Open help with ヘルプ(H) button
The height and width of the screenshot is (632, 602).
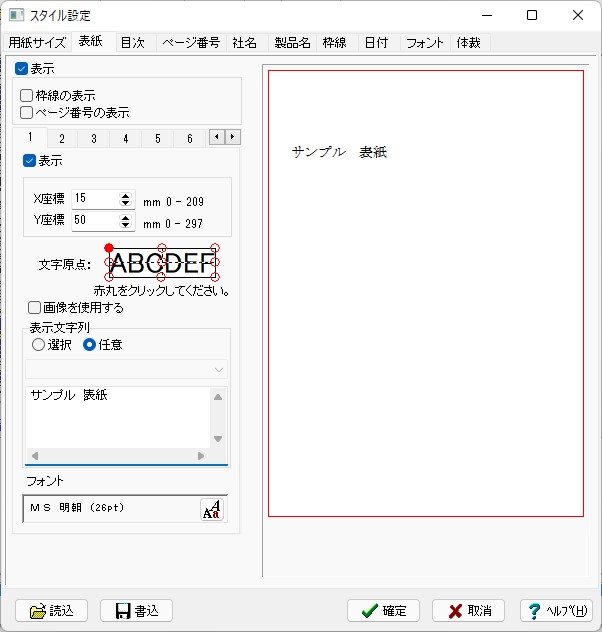[556, 611]
